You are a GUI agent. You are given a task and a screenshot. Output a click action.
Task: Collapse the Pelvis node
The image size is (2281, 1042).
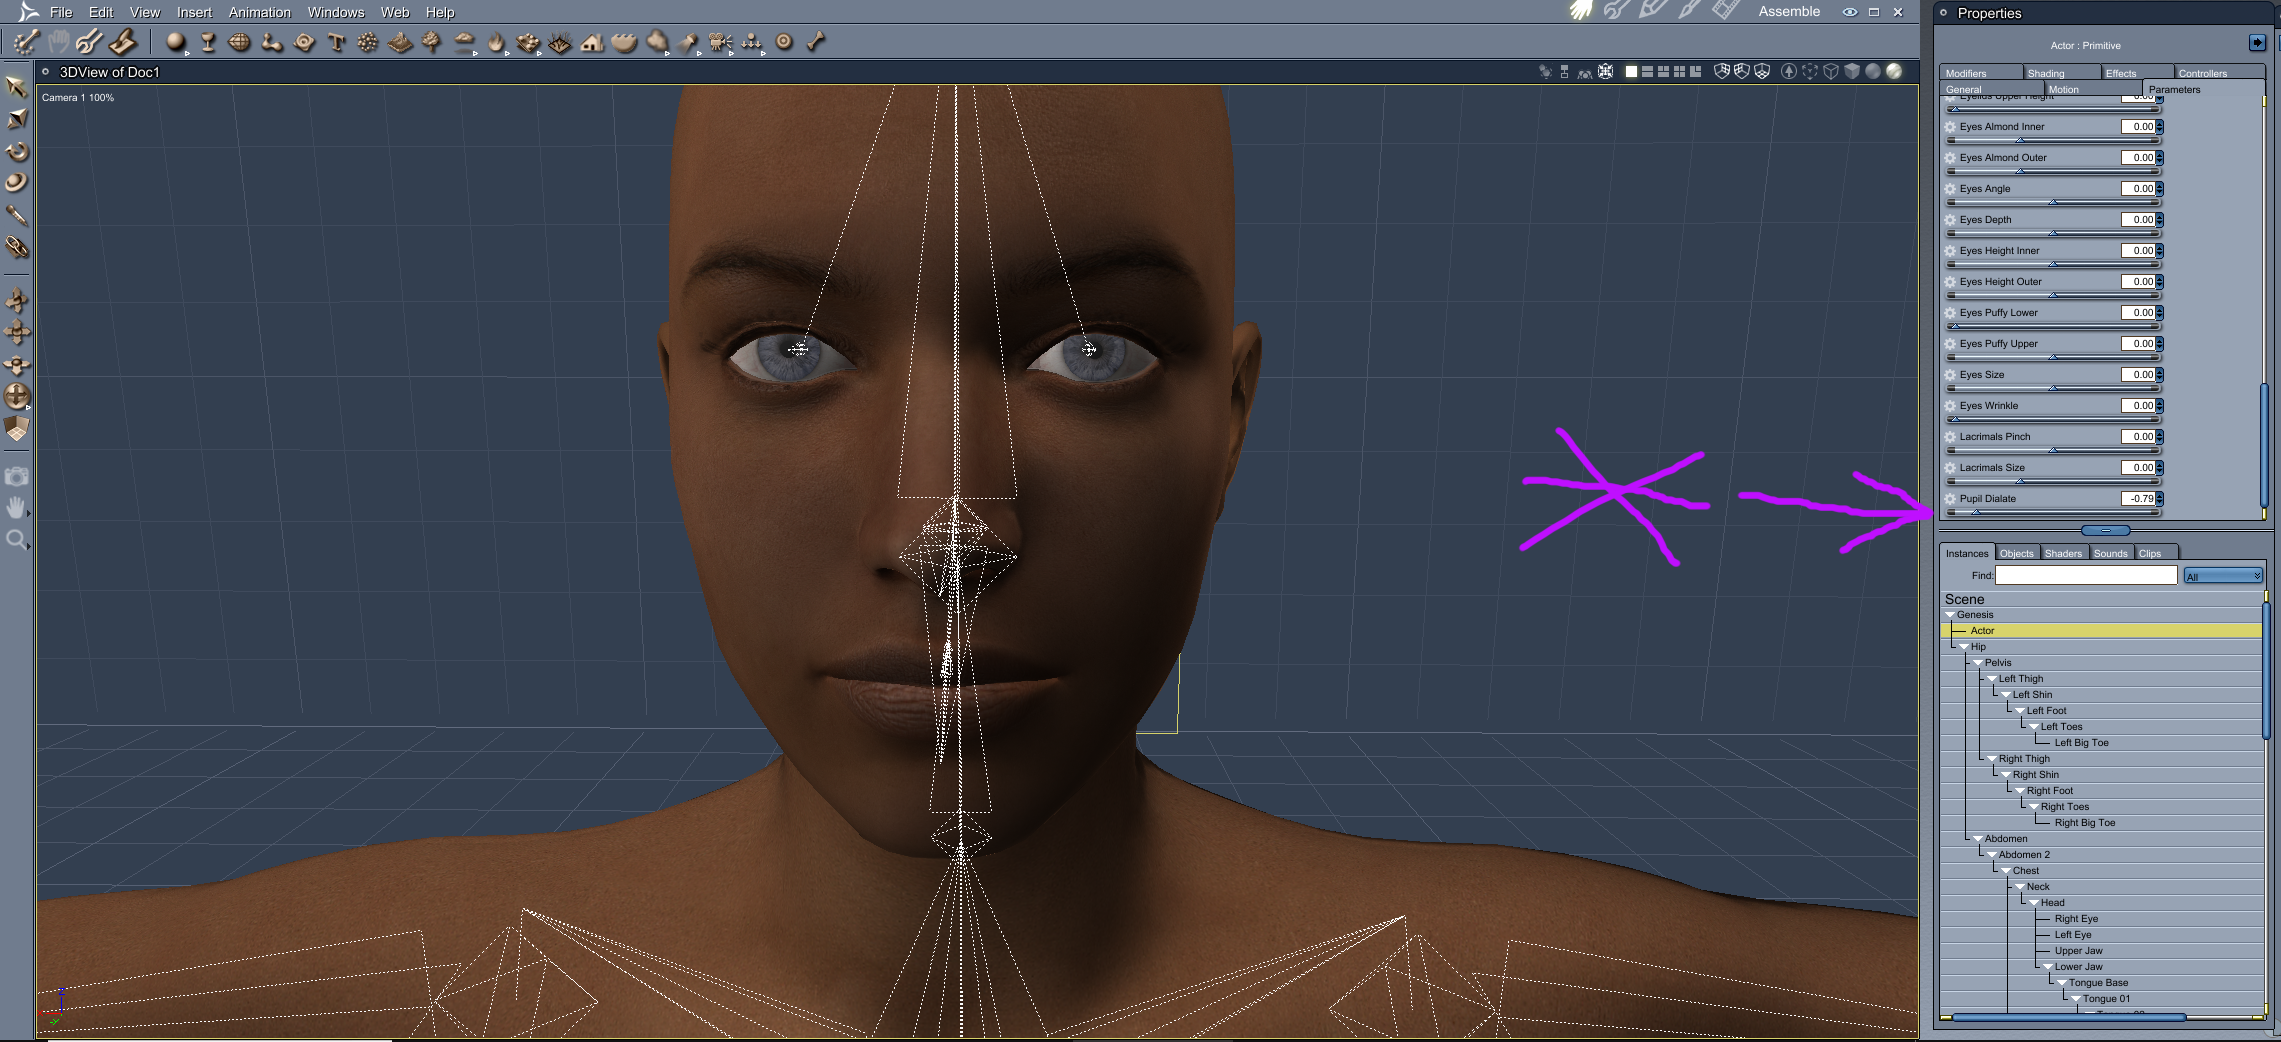1978,663
